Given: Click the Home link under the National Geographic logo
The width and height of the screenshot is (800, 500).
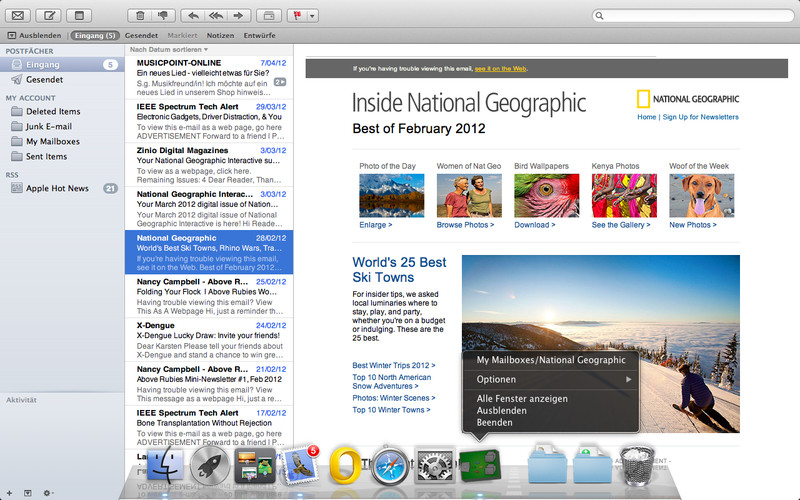Looking at the screenshot, I should (x=646, y=117).
